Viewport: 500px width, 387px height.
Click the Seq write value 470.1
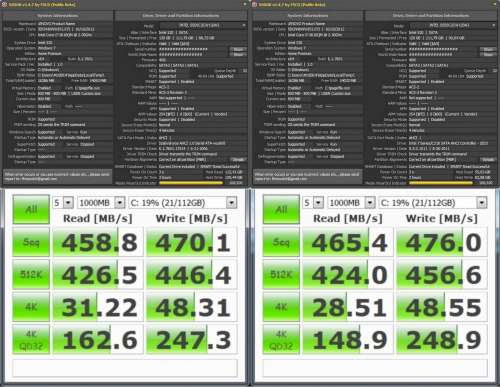[192, 242]
